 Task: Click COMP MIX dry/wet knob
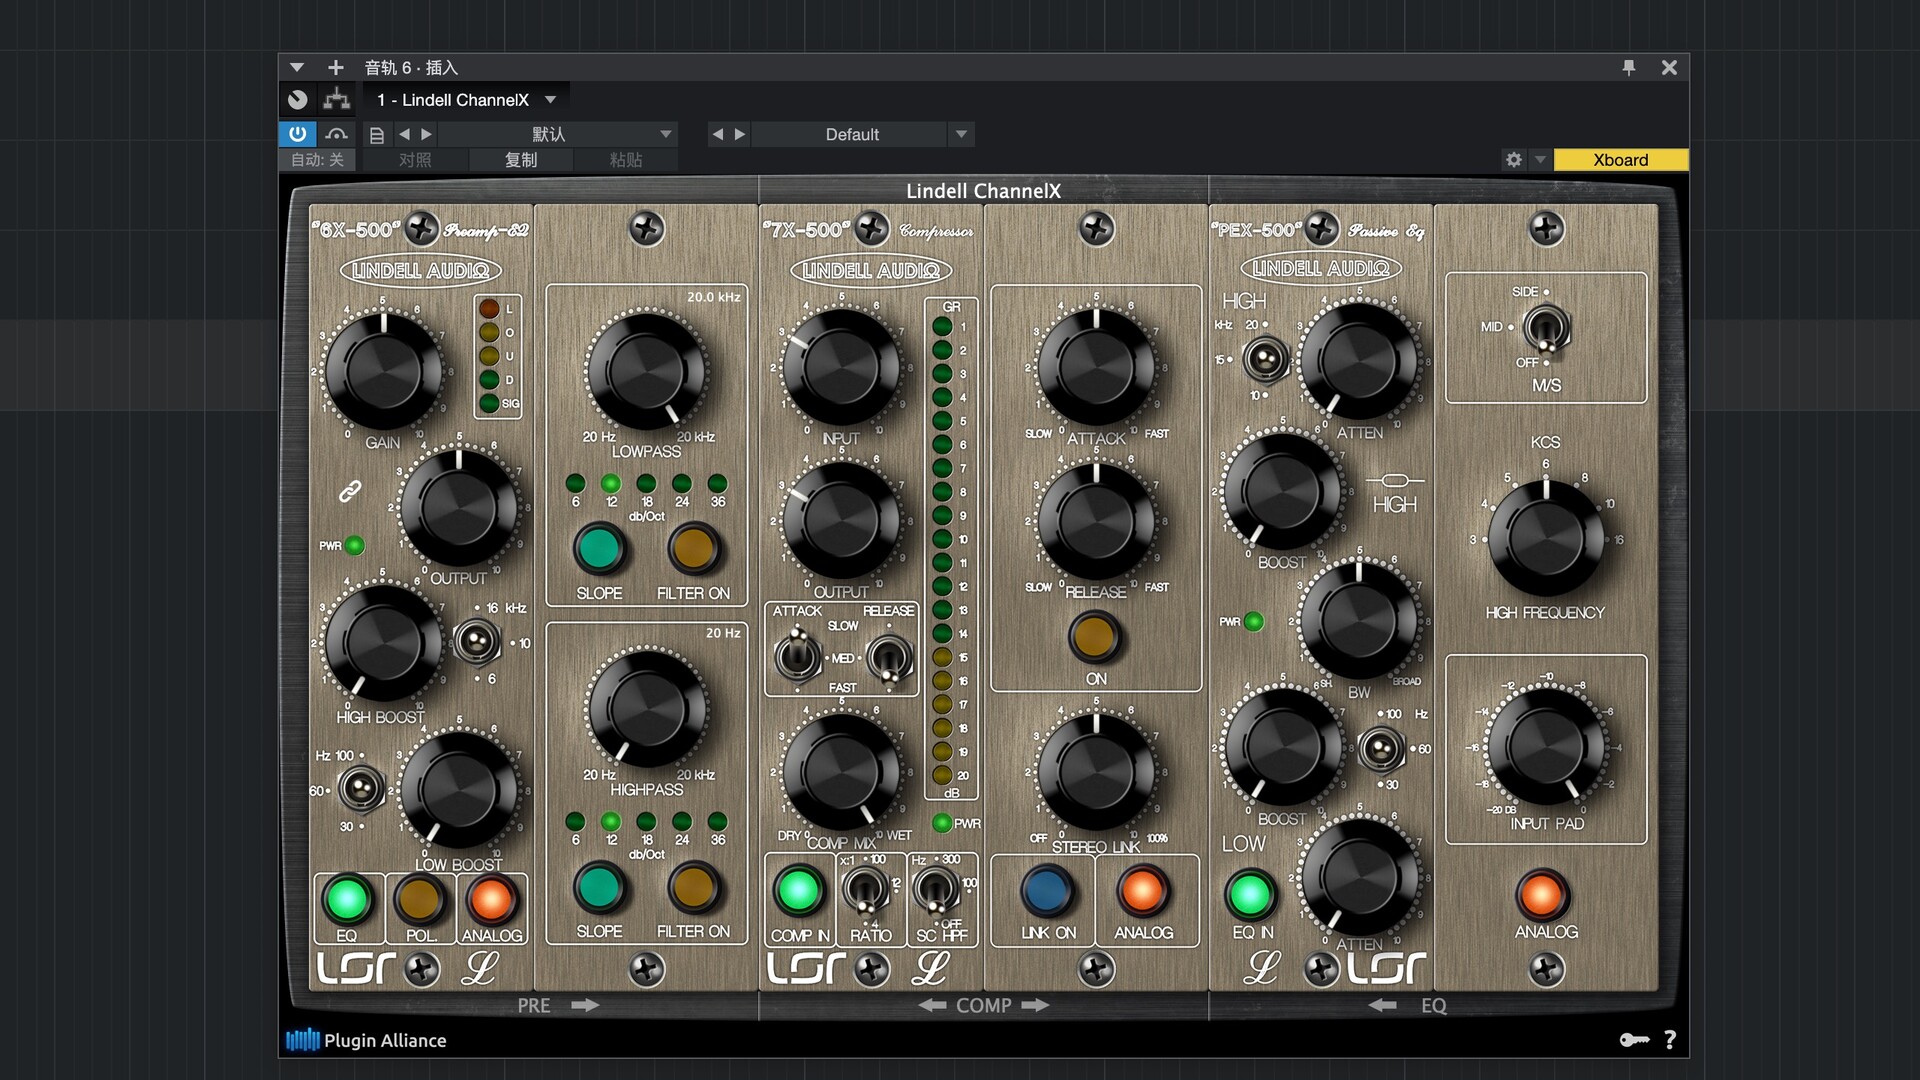click(841, 770)
